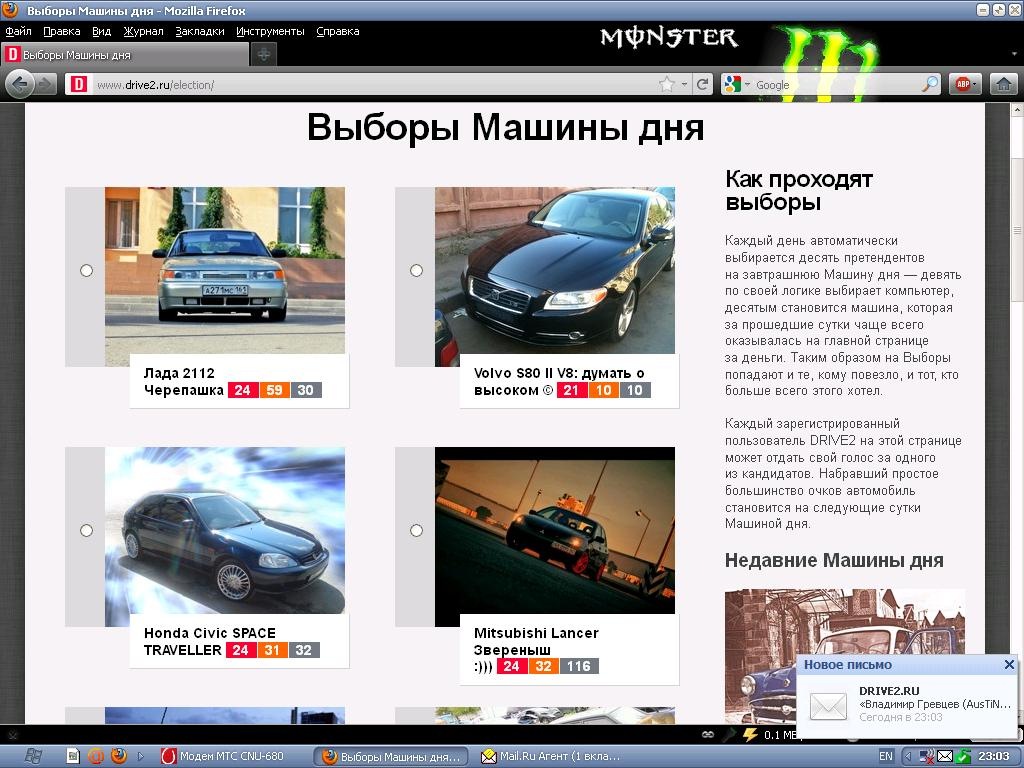The image size is (1024, 768).
Task: Click the lightning bolt status bar icon
Action: pos(750,735)
